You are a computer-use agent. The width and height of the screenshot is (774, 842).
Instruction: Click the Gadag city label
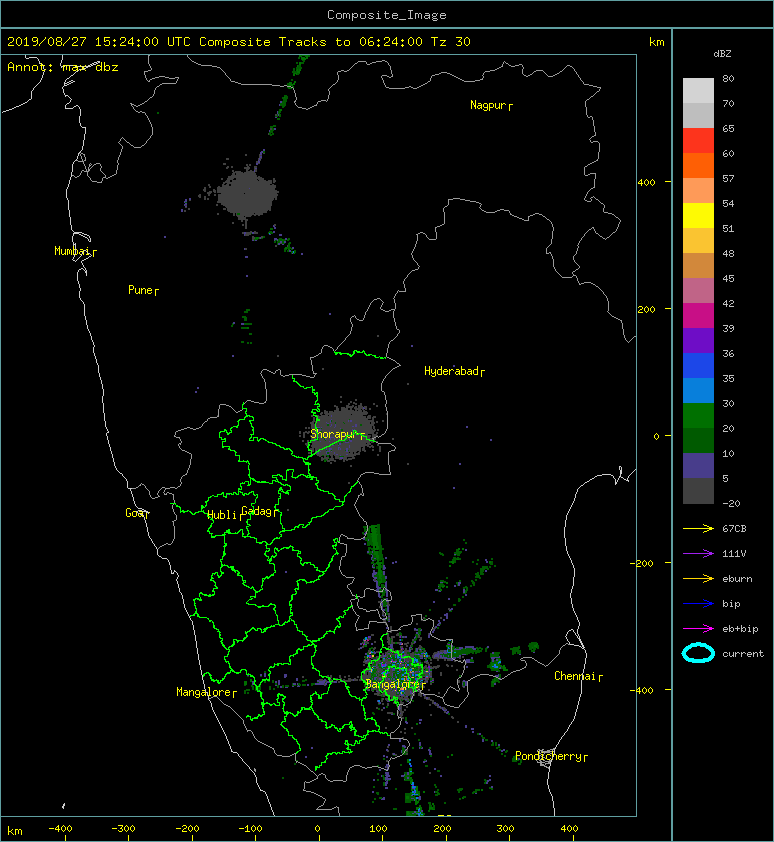pyautogui.click(x=257, y=511)
